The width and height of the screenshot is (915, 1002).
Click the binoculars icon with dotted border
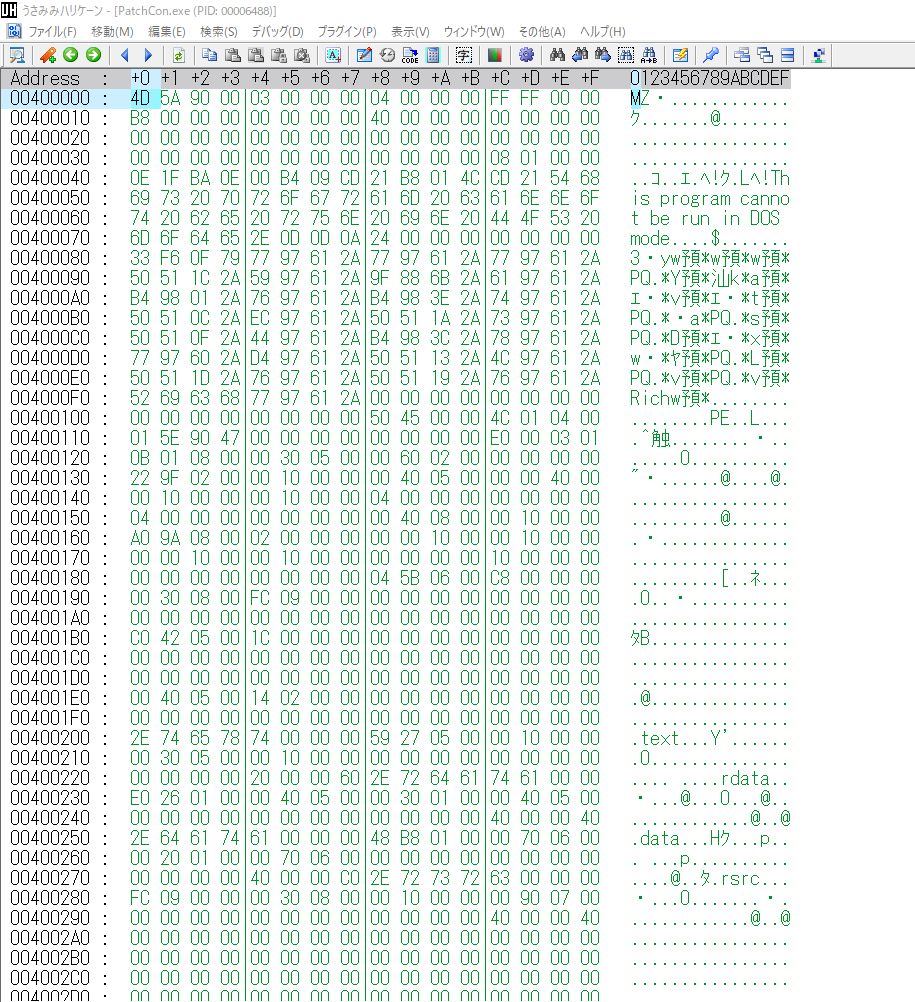coord(626,56)
